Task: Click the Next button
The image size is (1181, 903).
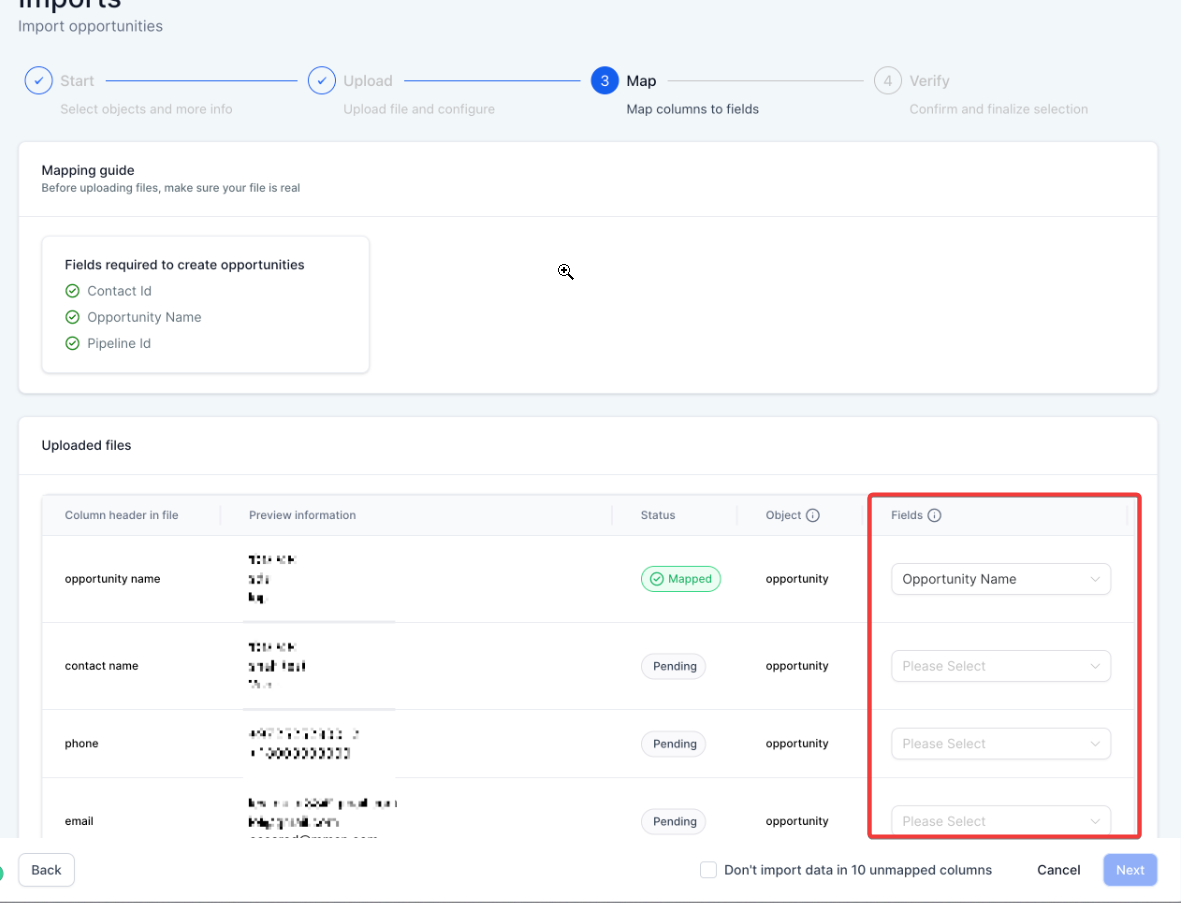Action: [x=1130, y=870]
